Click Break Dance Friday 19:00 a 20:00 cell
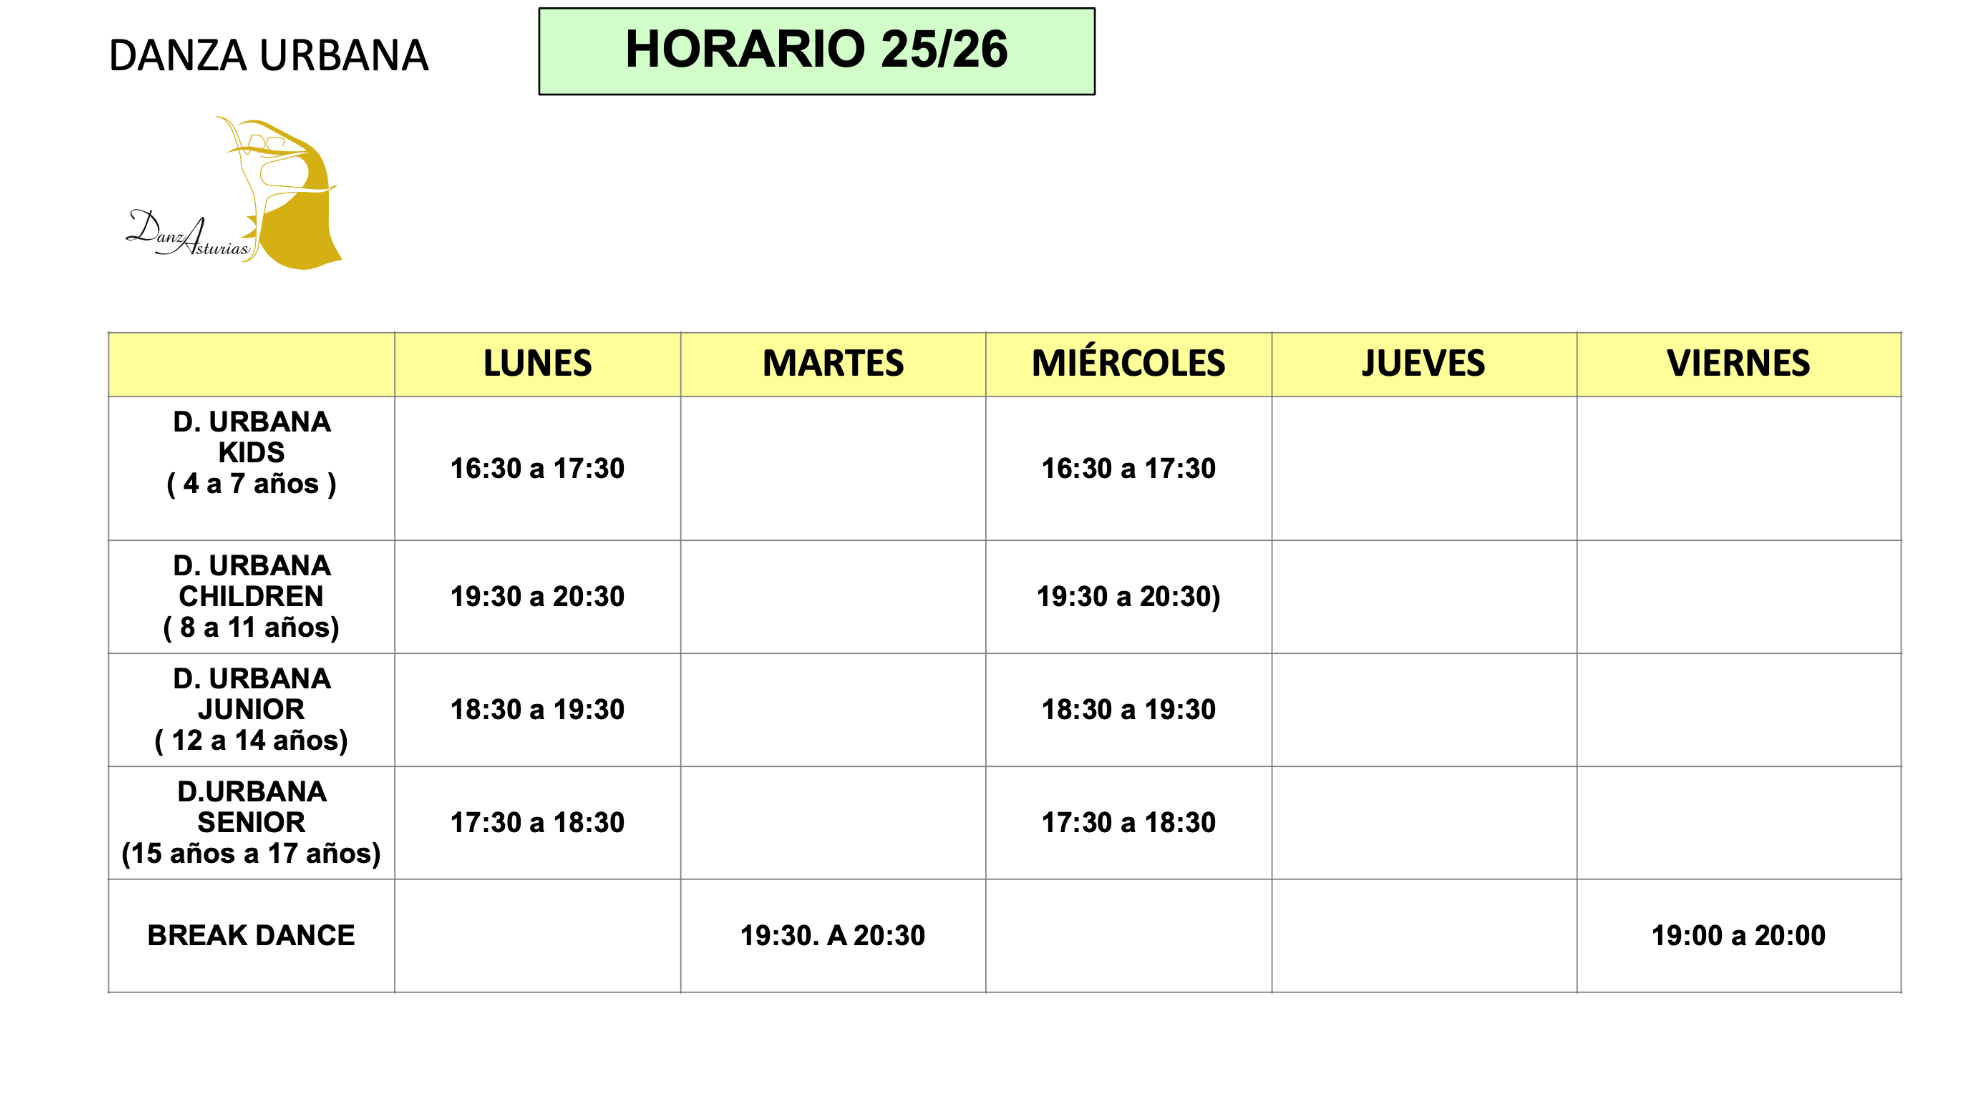 click(x=1738, y=935)
